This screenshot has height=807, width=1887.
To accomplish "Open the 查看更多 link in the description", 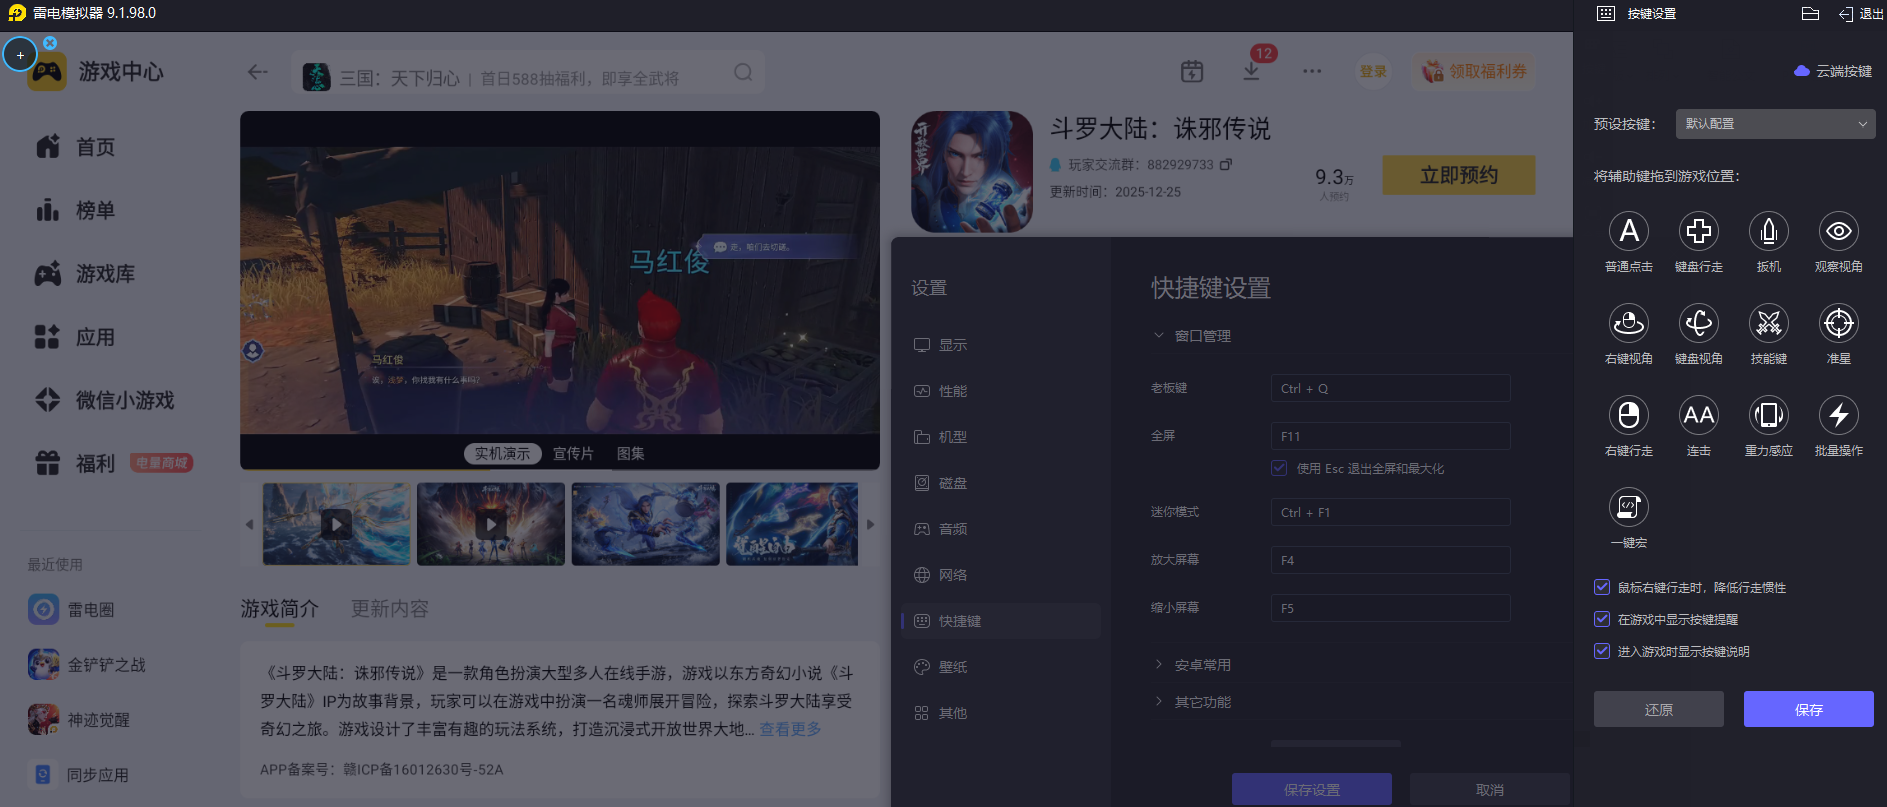I will click(x=790, y=729).
